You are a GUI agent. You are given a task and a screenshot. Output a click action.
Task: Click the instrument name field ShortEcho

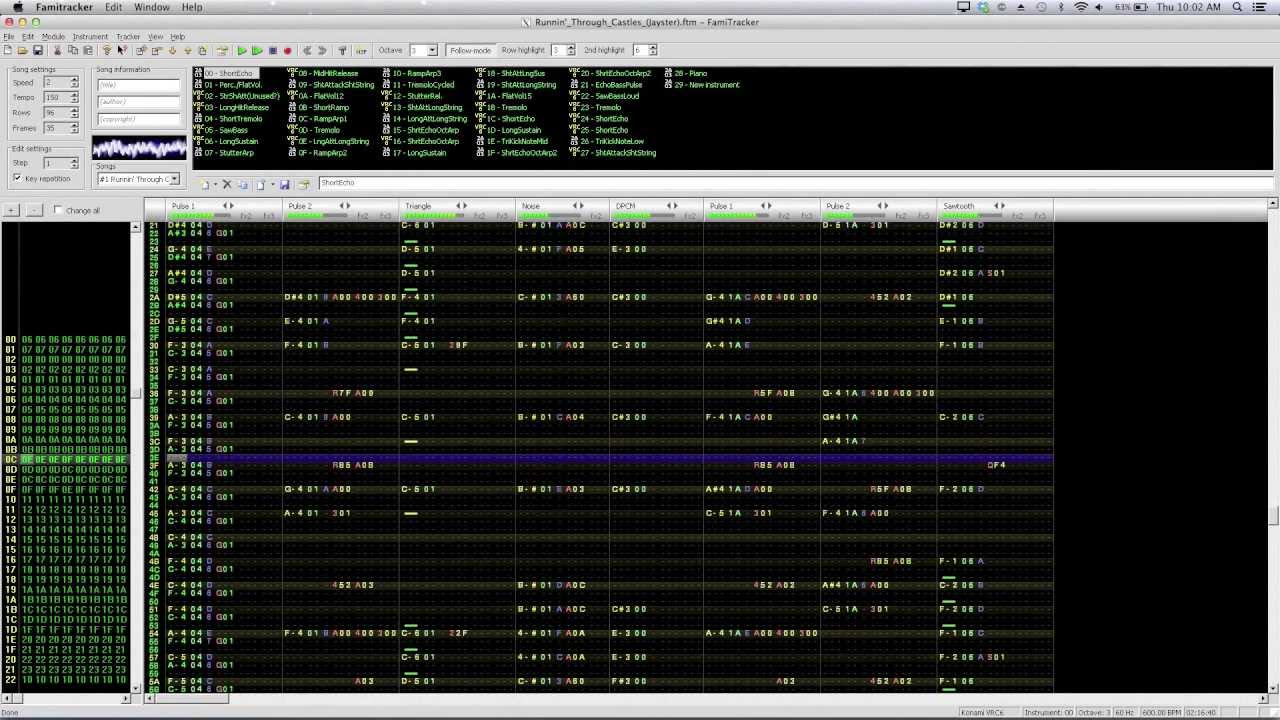pyautogui.click(x=795, y=183)
